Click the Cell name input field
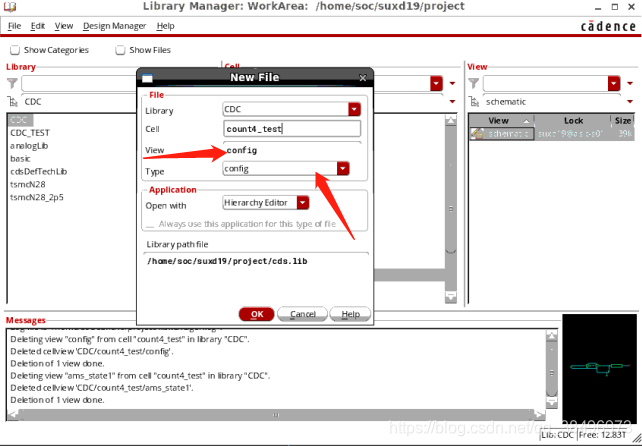Screen dimensions: 642x446 point(291,129)
